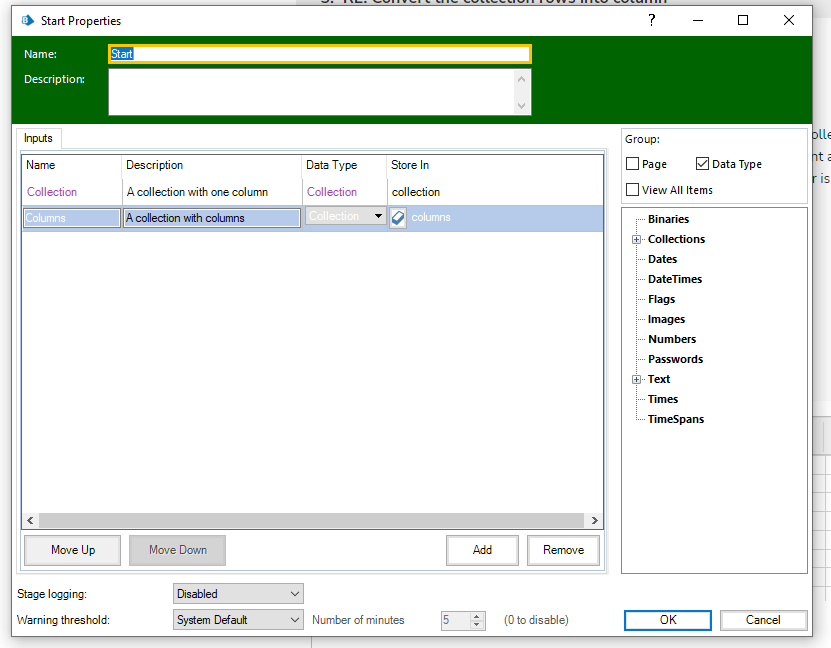
Task: Click the Move Down button
Action: [178, 550]
